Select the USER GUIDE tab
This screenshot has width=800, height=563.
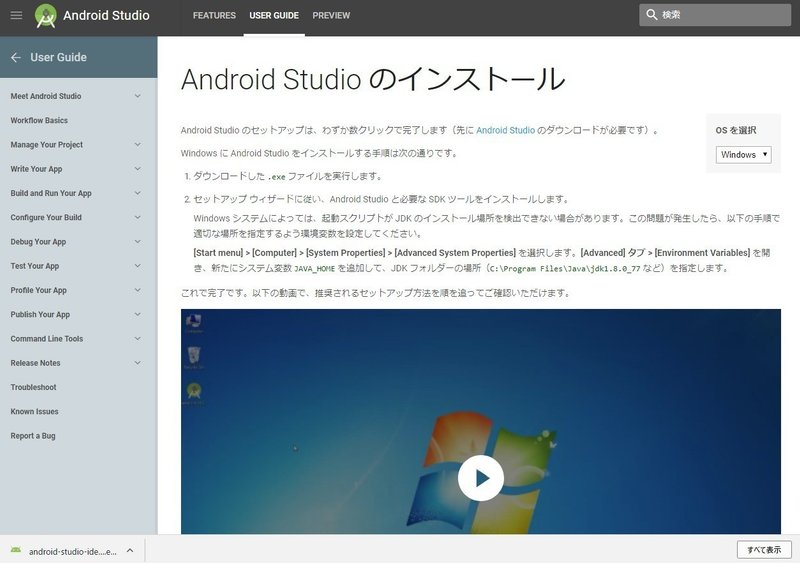pyautogui.click(x=274, y=15)
